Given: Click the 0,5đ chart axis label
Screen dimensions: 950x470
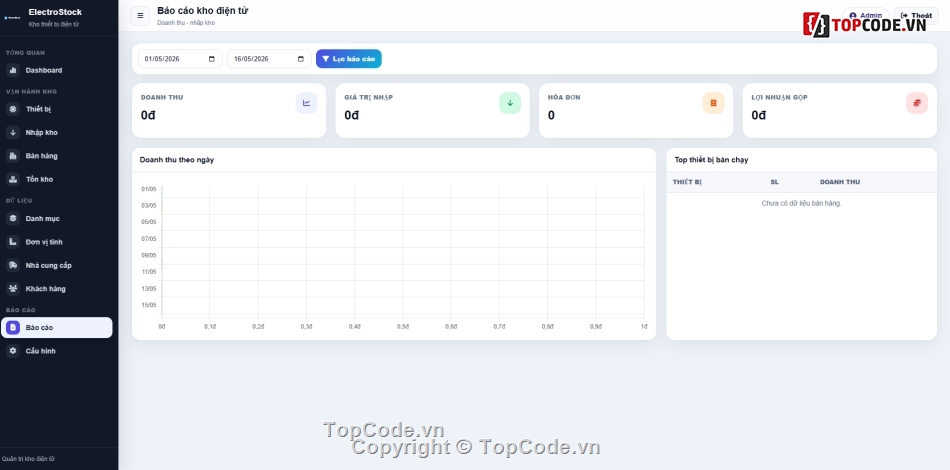Looking at the screenshot, I should 403,327.
